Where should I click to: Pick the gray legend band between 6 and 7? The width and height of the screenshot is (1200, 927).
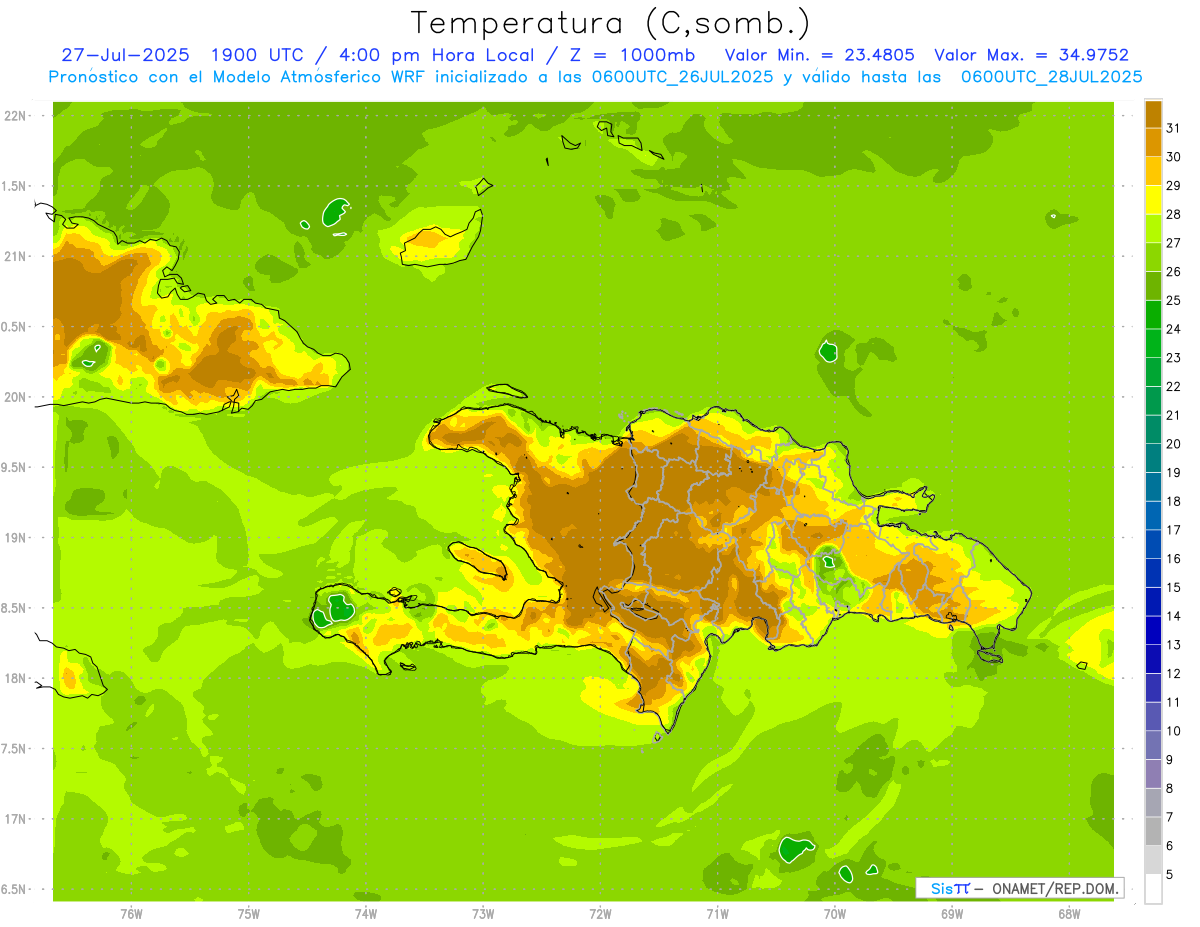coord(1153,831)
